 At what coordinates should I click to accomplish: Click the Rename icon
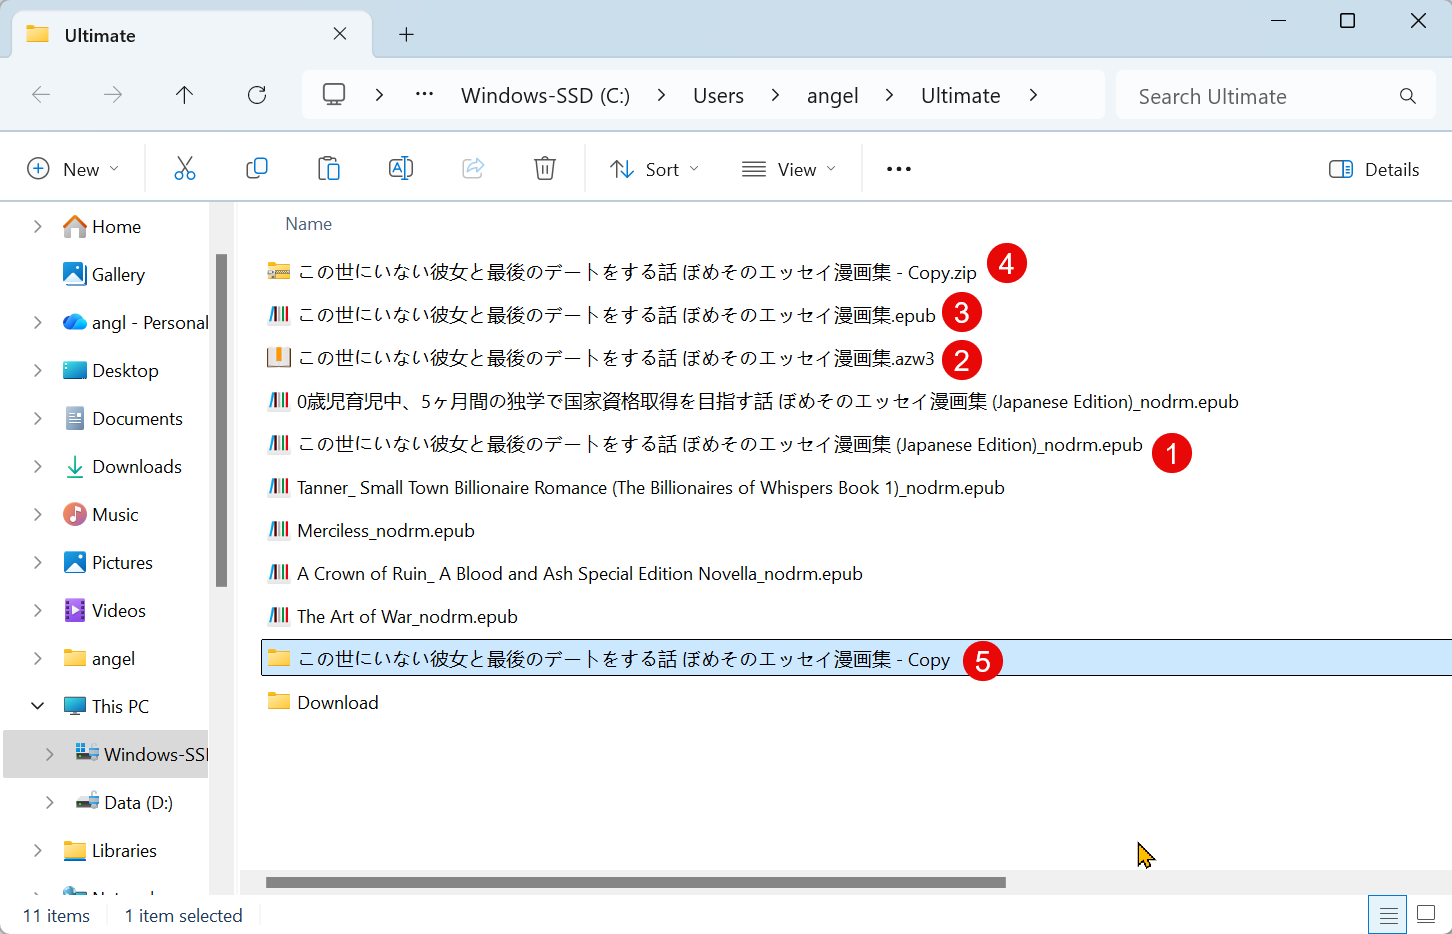click(x=401, y=169)
